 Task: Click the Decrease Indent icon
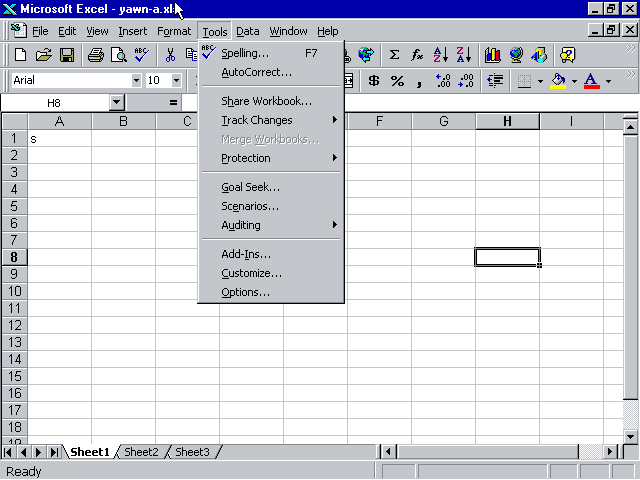[495, 81]
